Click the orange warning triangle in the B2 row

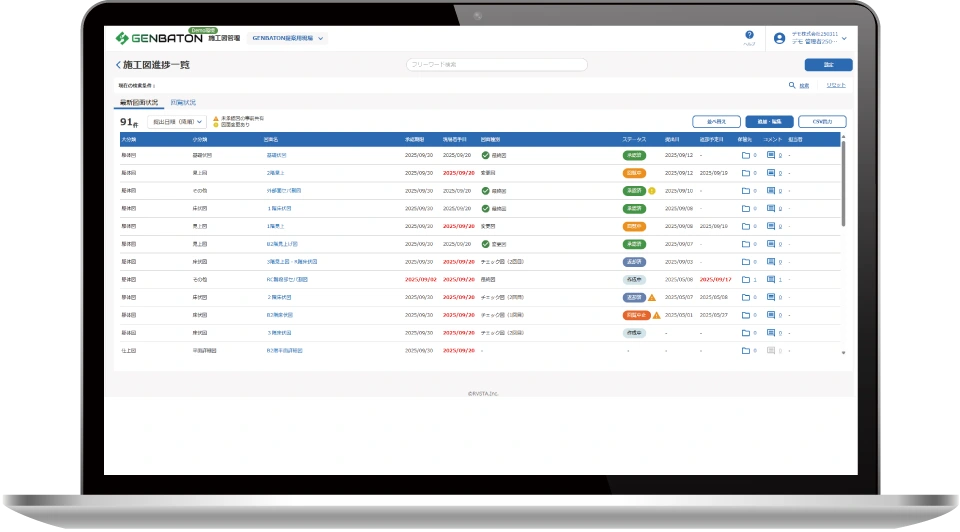656,315
